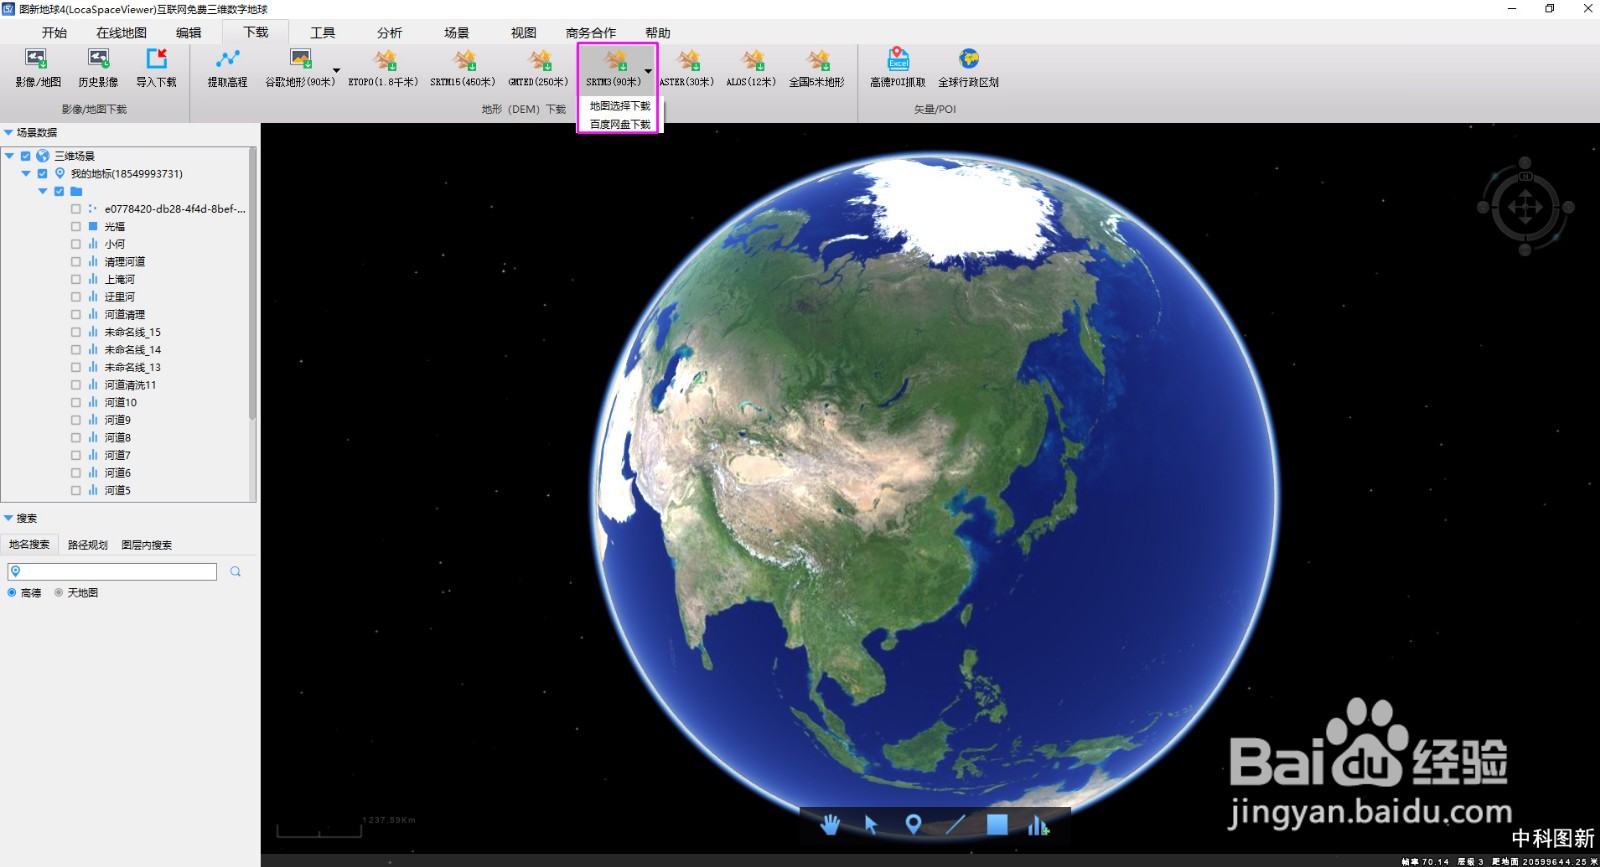Click the ASTER(30米) terrain download icon
The image size is (1600, 867).
coord(687,59)
